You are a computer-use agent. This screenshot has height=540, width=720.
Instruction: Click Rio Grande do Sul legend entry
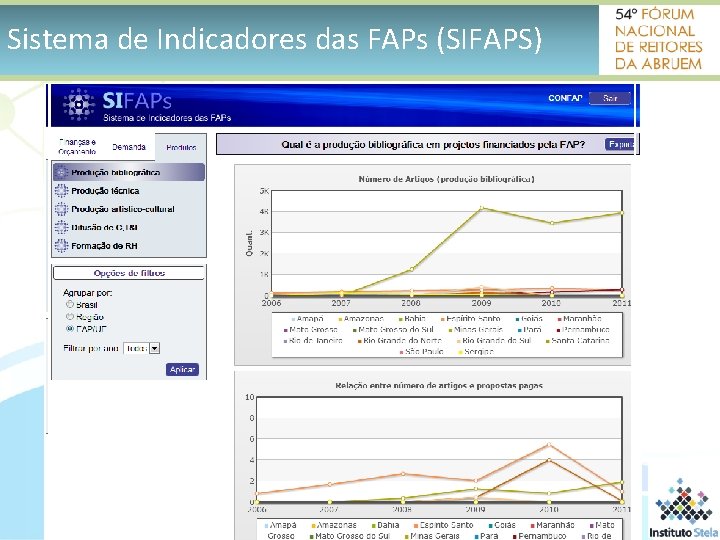pyautogui.click(x=494, y=340)
